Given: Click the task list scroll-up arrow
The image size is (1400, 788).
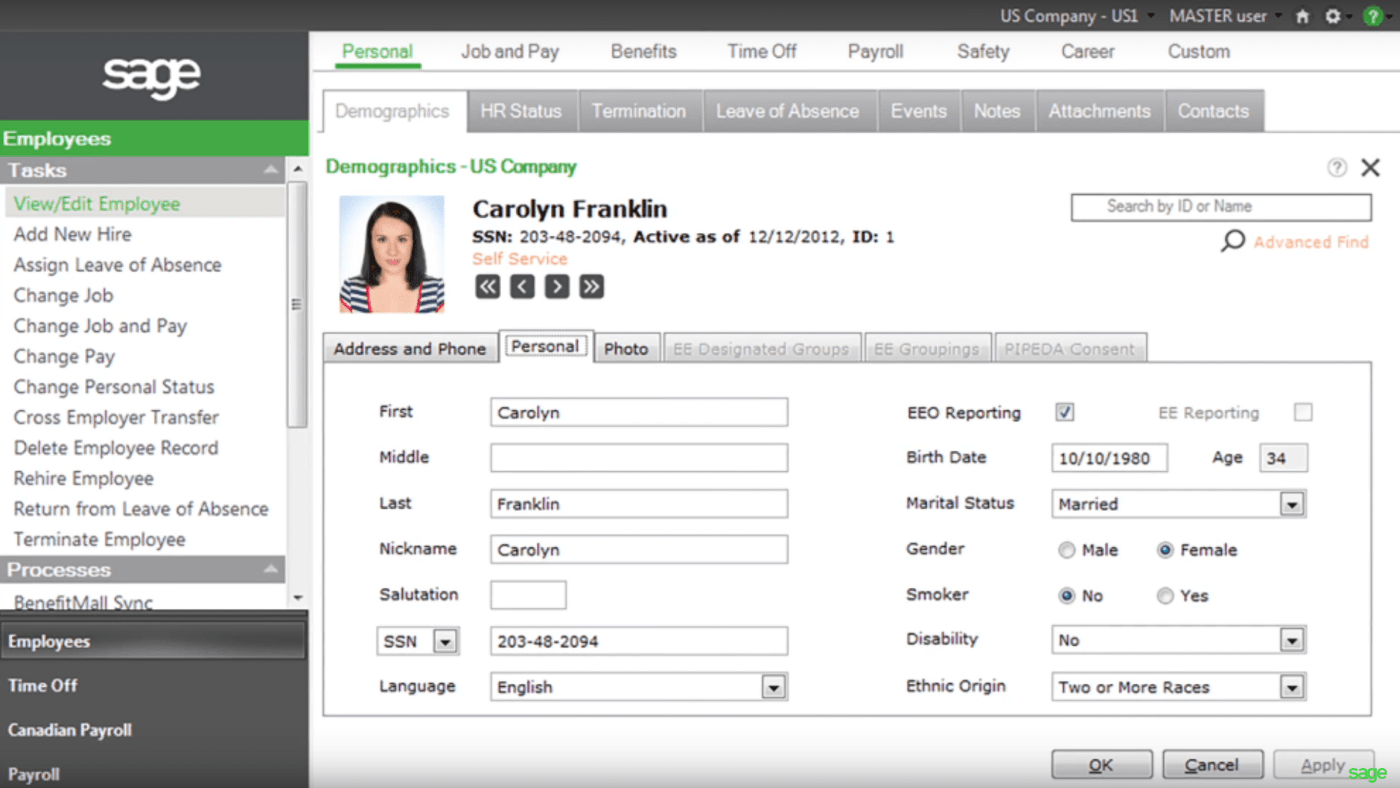Looking at the screenshot, I should [x=297, y=170].
